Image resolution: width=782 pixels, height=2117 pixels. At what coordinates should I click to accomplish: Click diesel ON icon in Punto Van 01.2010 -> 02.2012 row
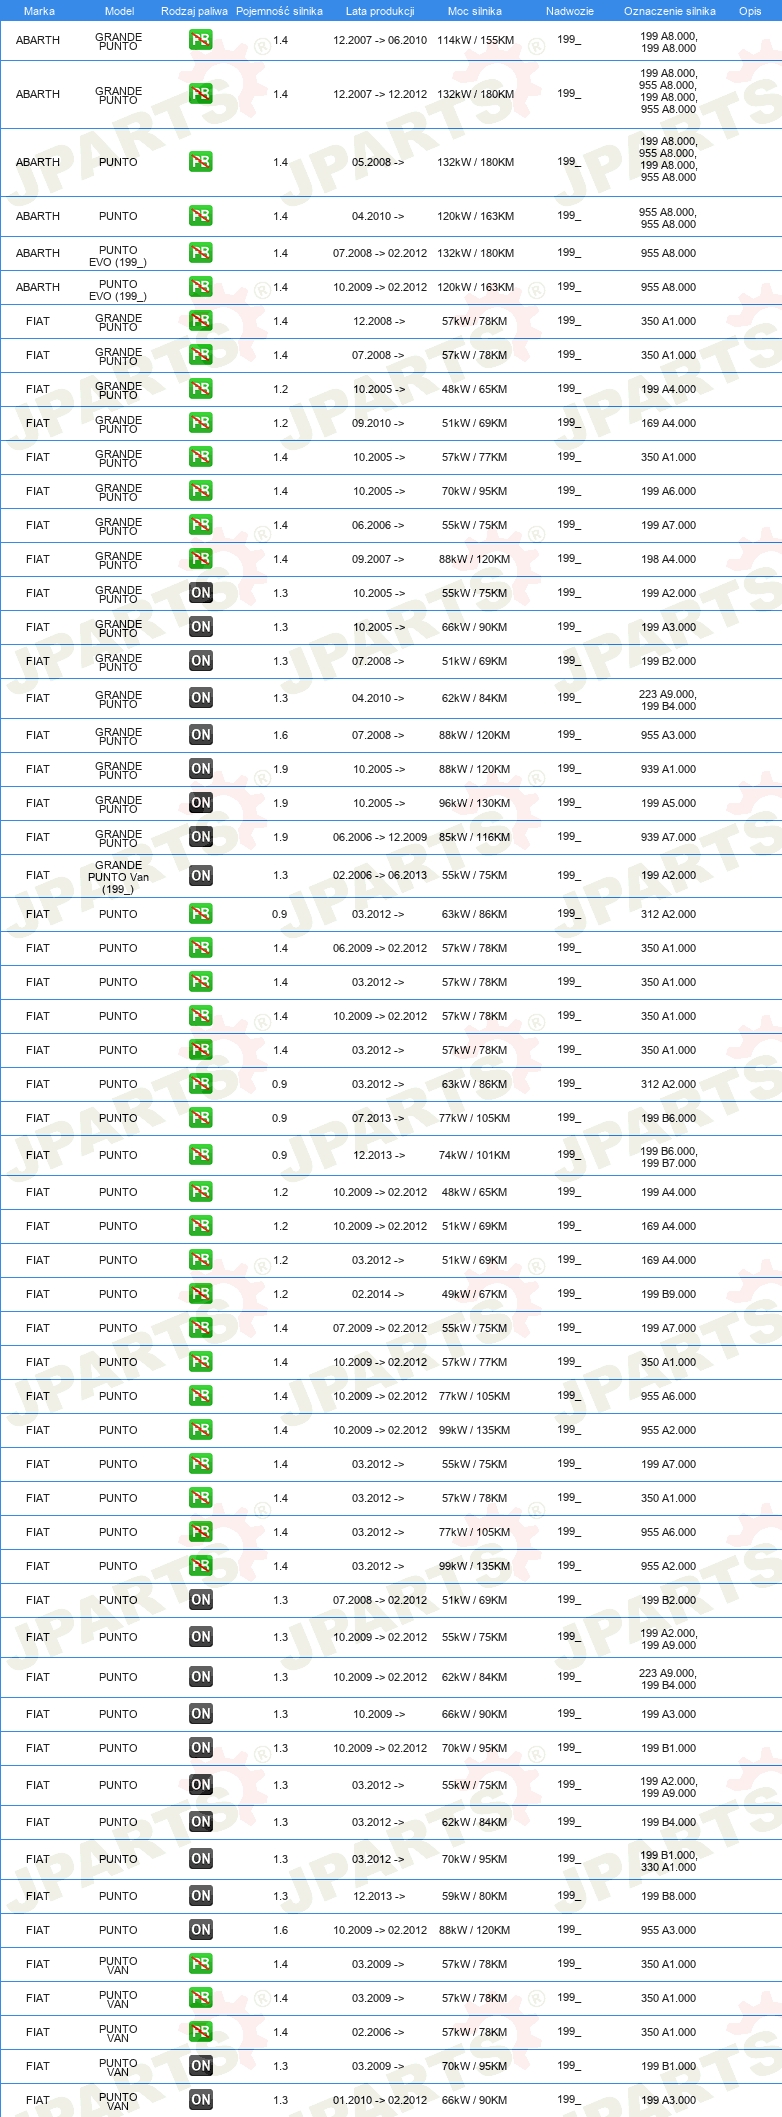(x=200, y=2100)
